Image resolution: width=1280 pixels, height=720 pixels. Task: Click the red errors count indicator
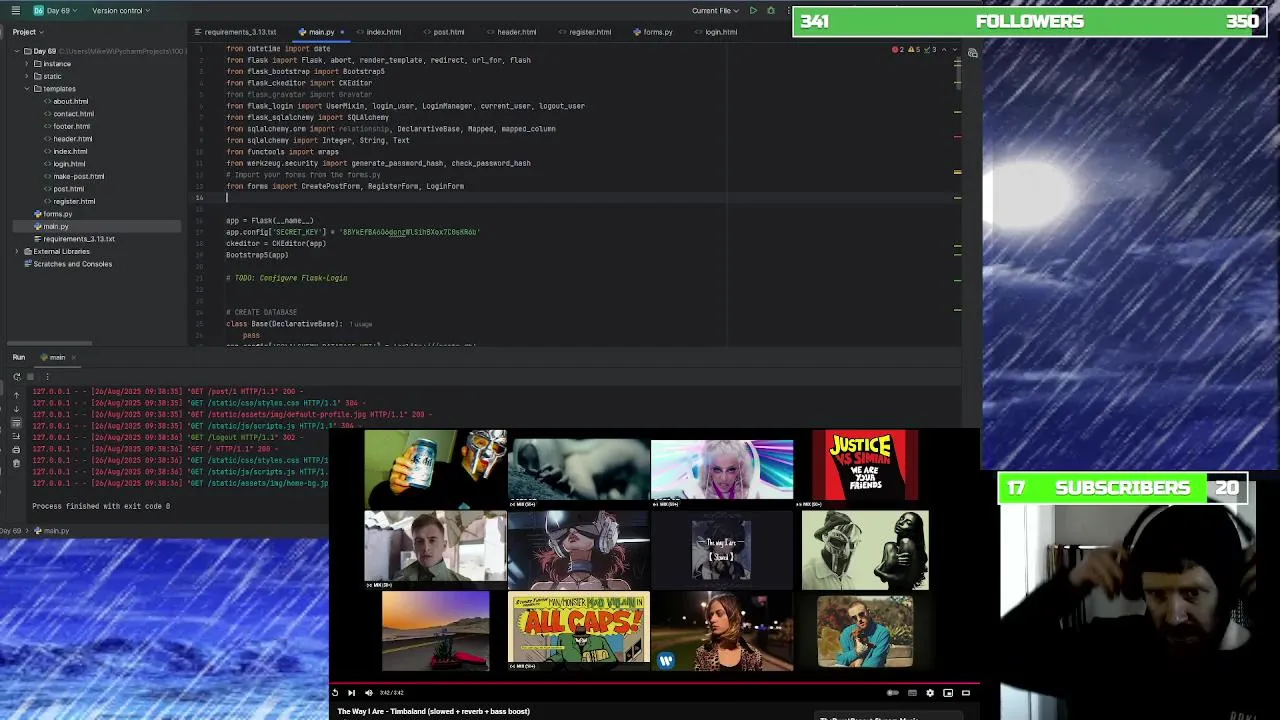tap(897, 49)
